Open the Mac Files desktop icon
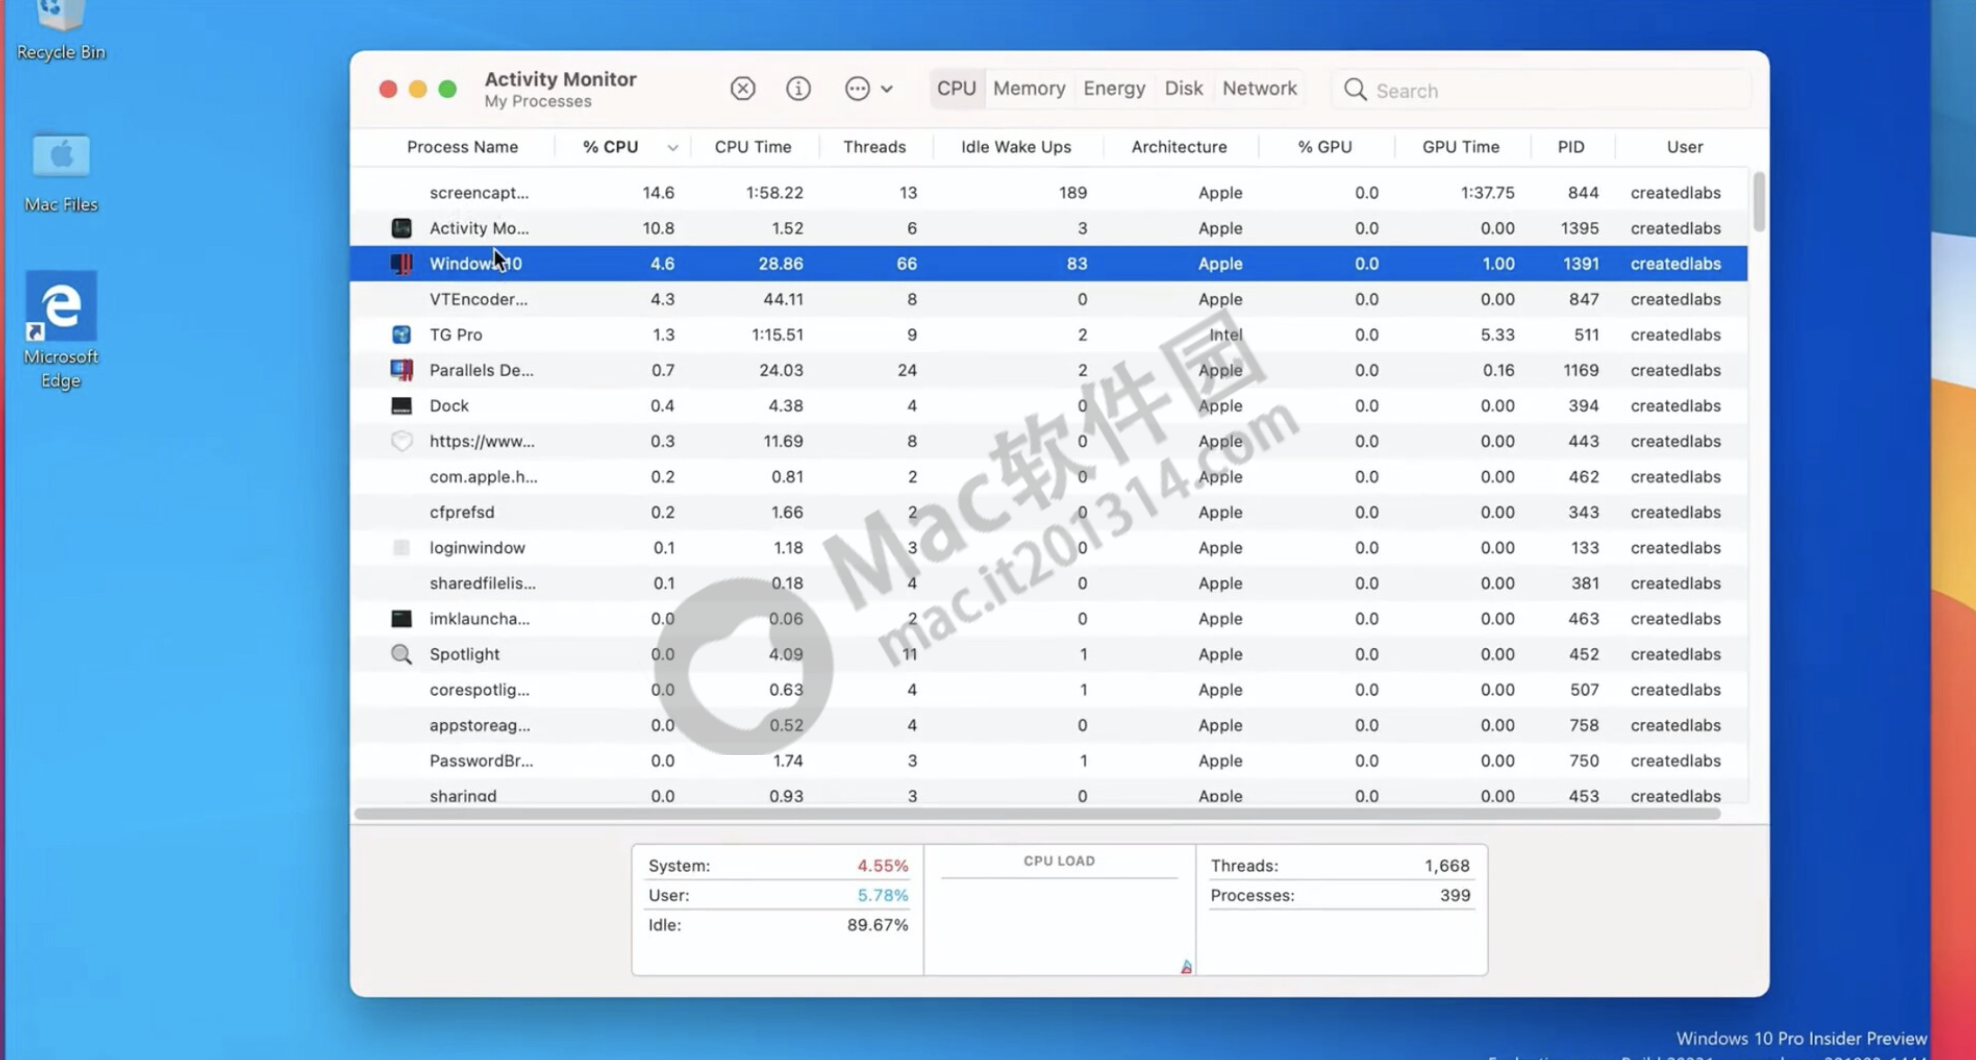 tap(61, 174)
